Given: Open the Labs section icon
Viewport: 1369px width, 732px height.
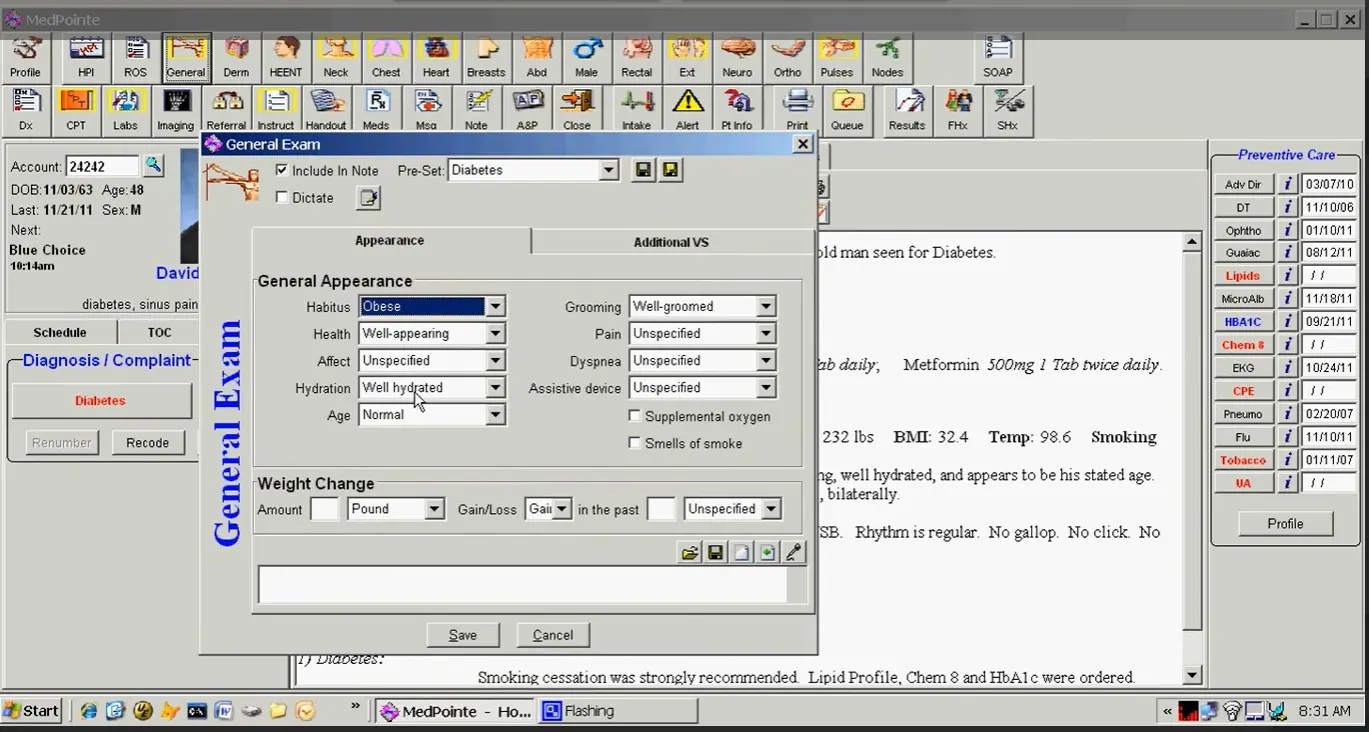Looking at the screenshot, I should click(125, 110).
